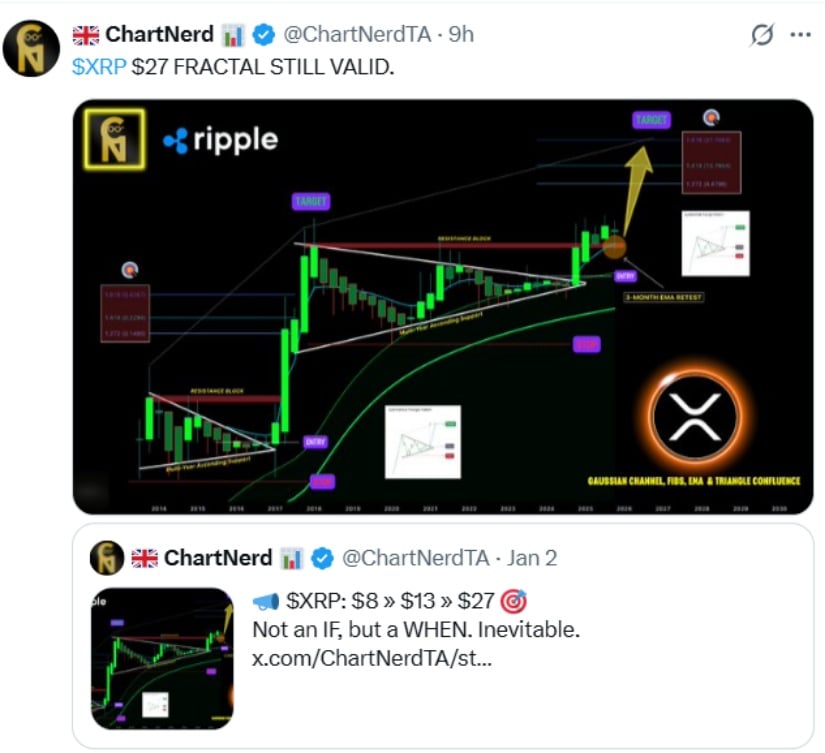This screenshot has height=753, width=825.
Task: Click the bar chart emoji after the top ChartNerd name
Action: coord(234,35)
